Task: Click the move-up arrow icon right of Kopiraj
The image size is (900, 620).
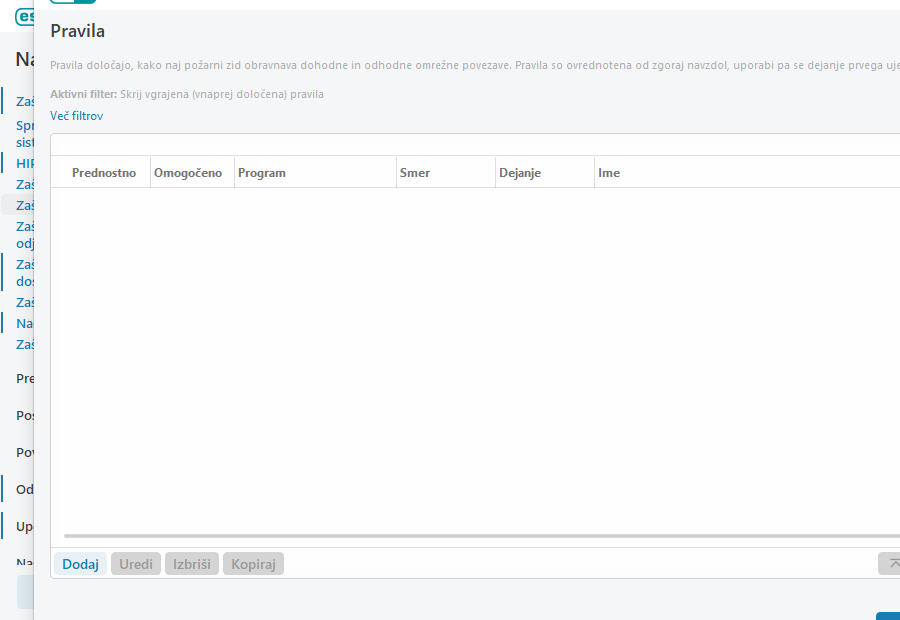Action: pos(890,564)
